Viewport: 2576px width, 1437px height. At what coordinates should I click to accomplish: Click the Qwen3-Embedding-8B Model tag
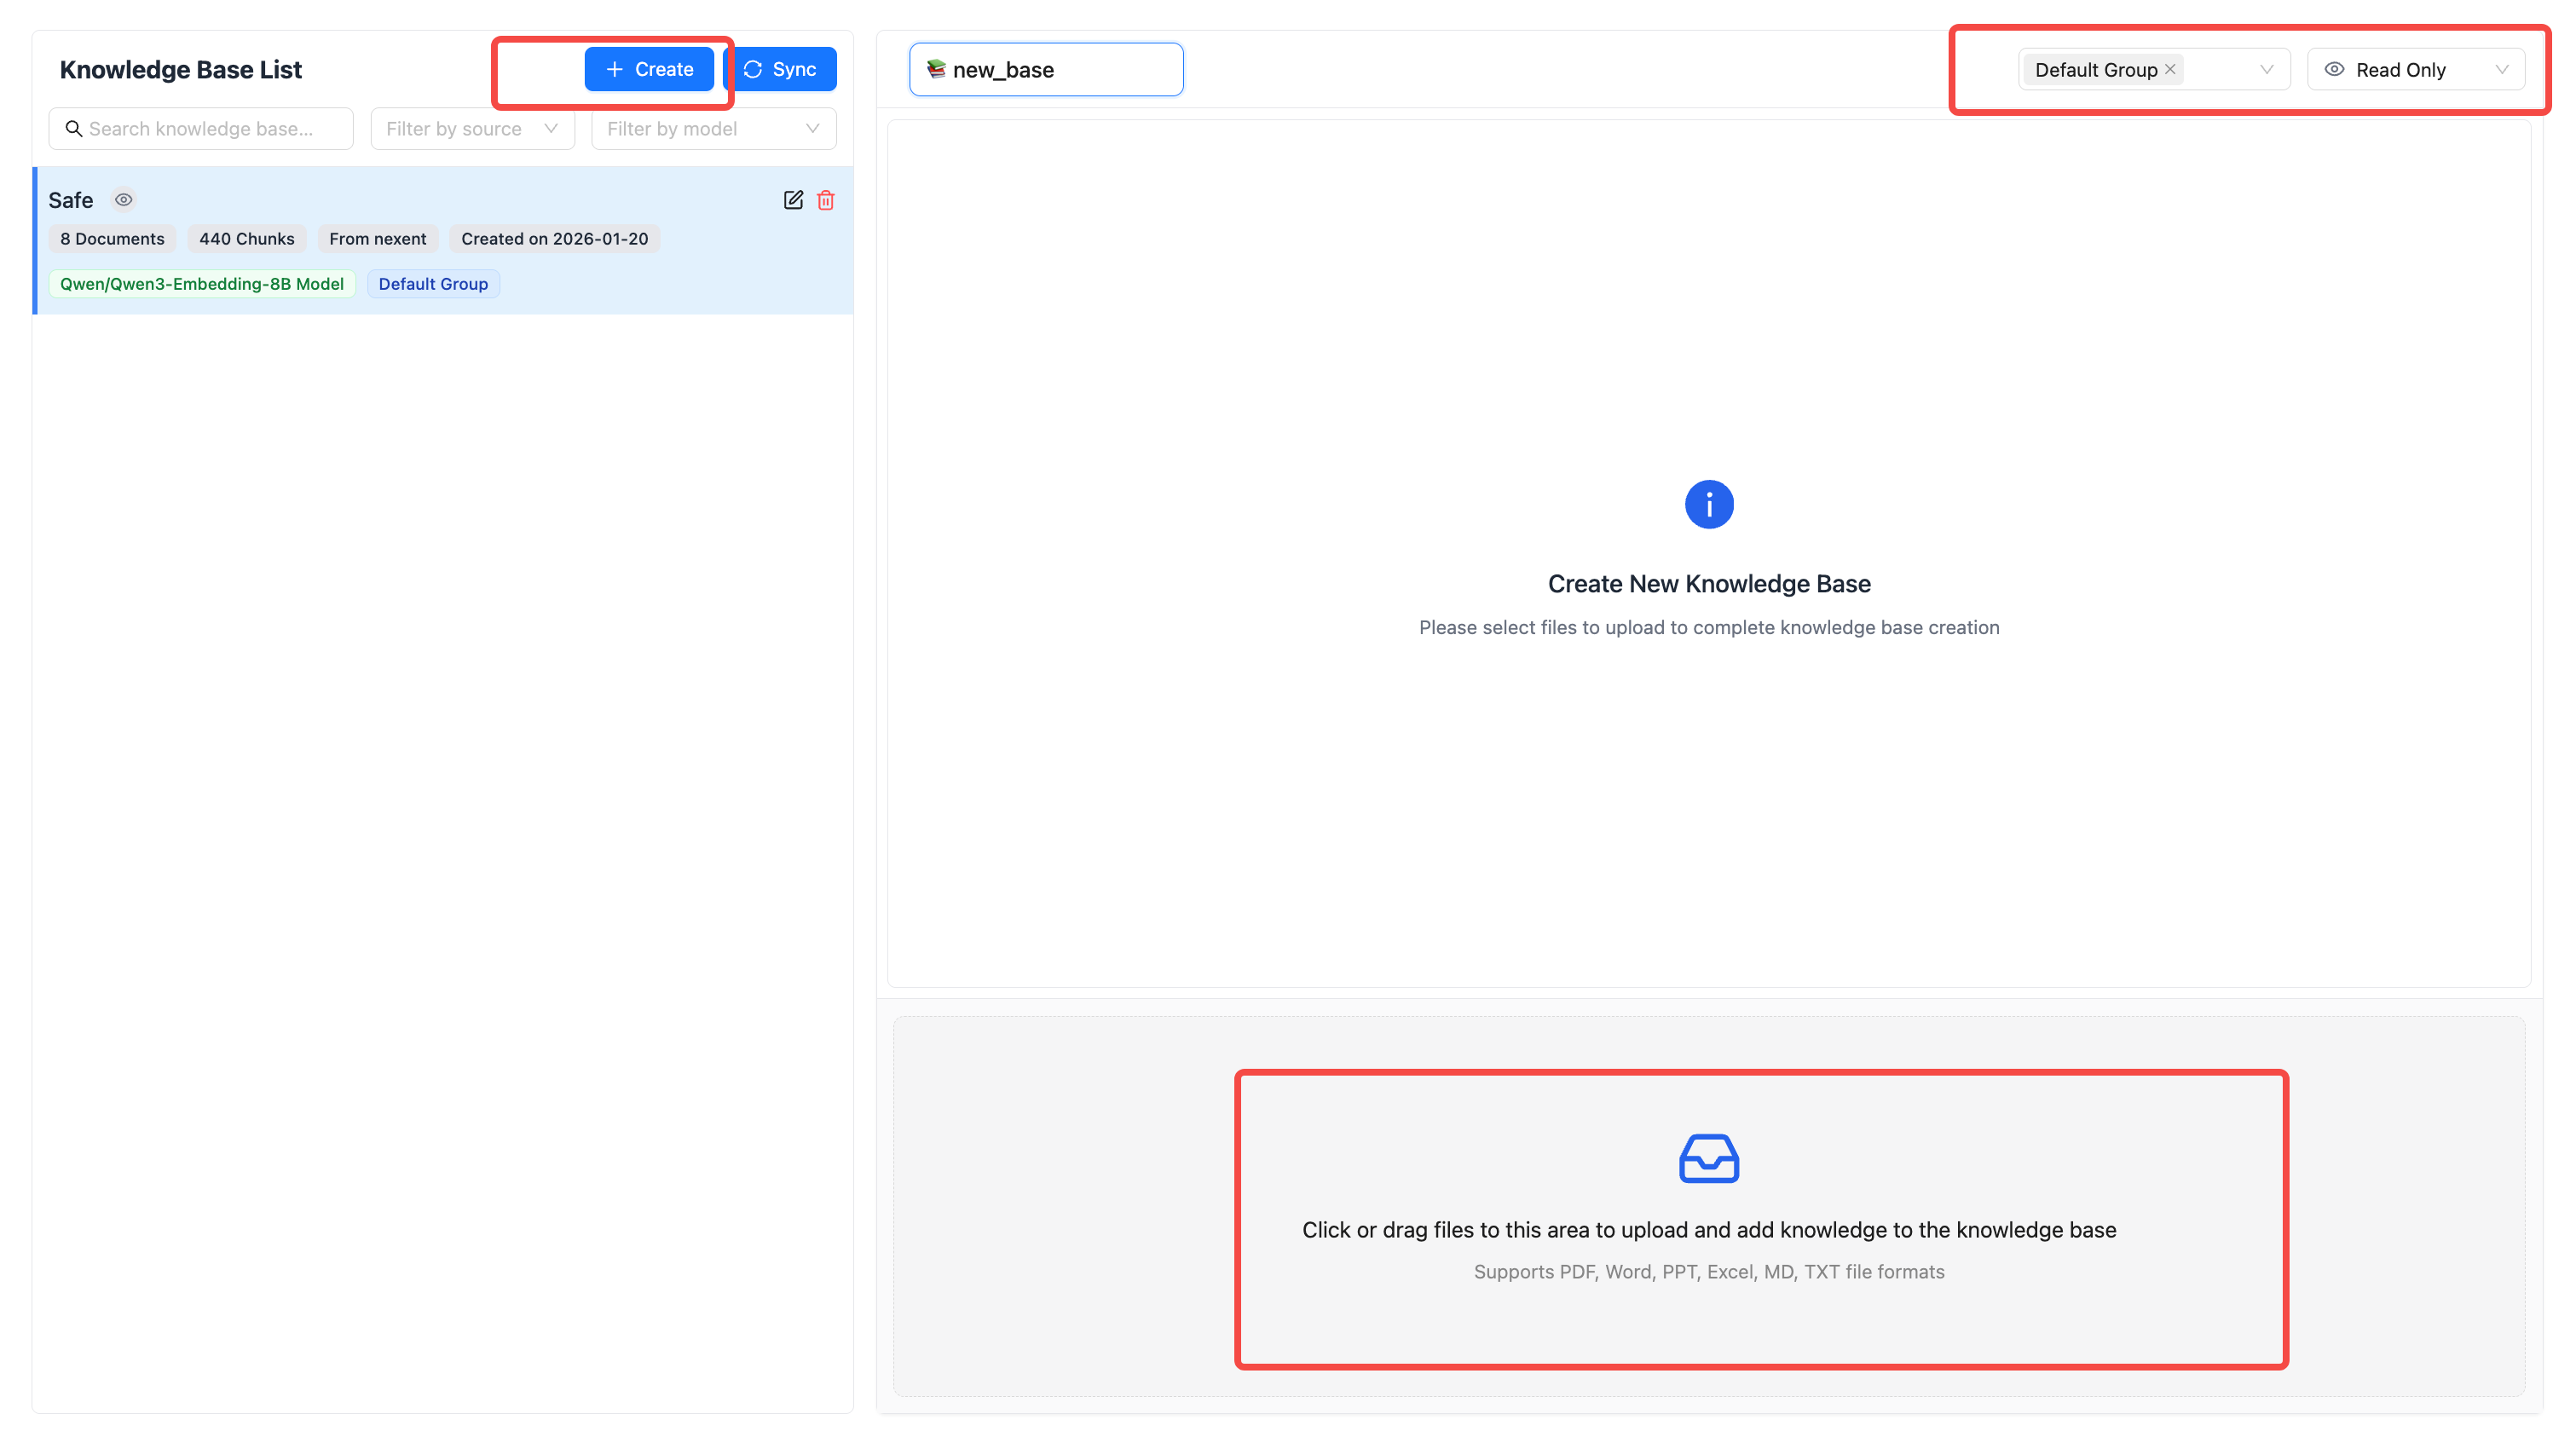pyautogui.click(x=202, y=284)
